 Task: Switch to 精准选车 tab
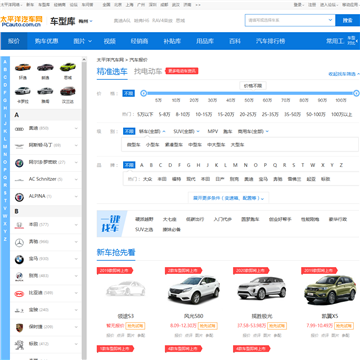point(112,71)
